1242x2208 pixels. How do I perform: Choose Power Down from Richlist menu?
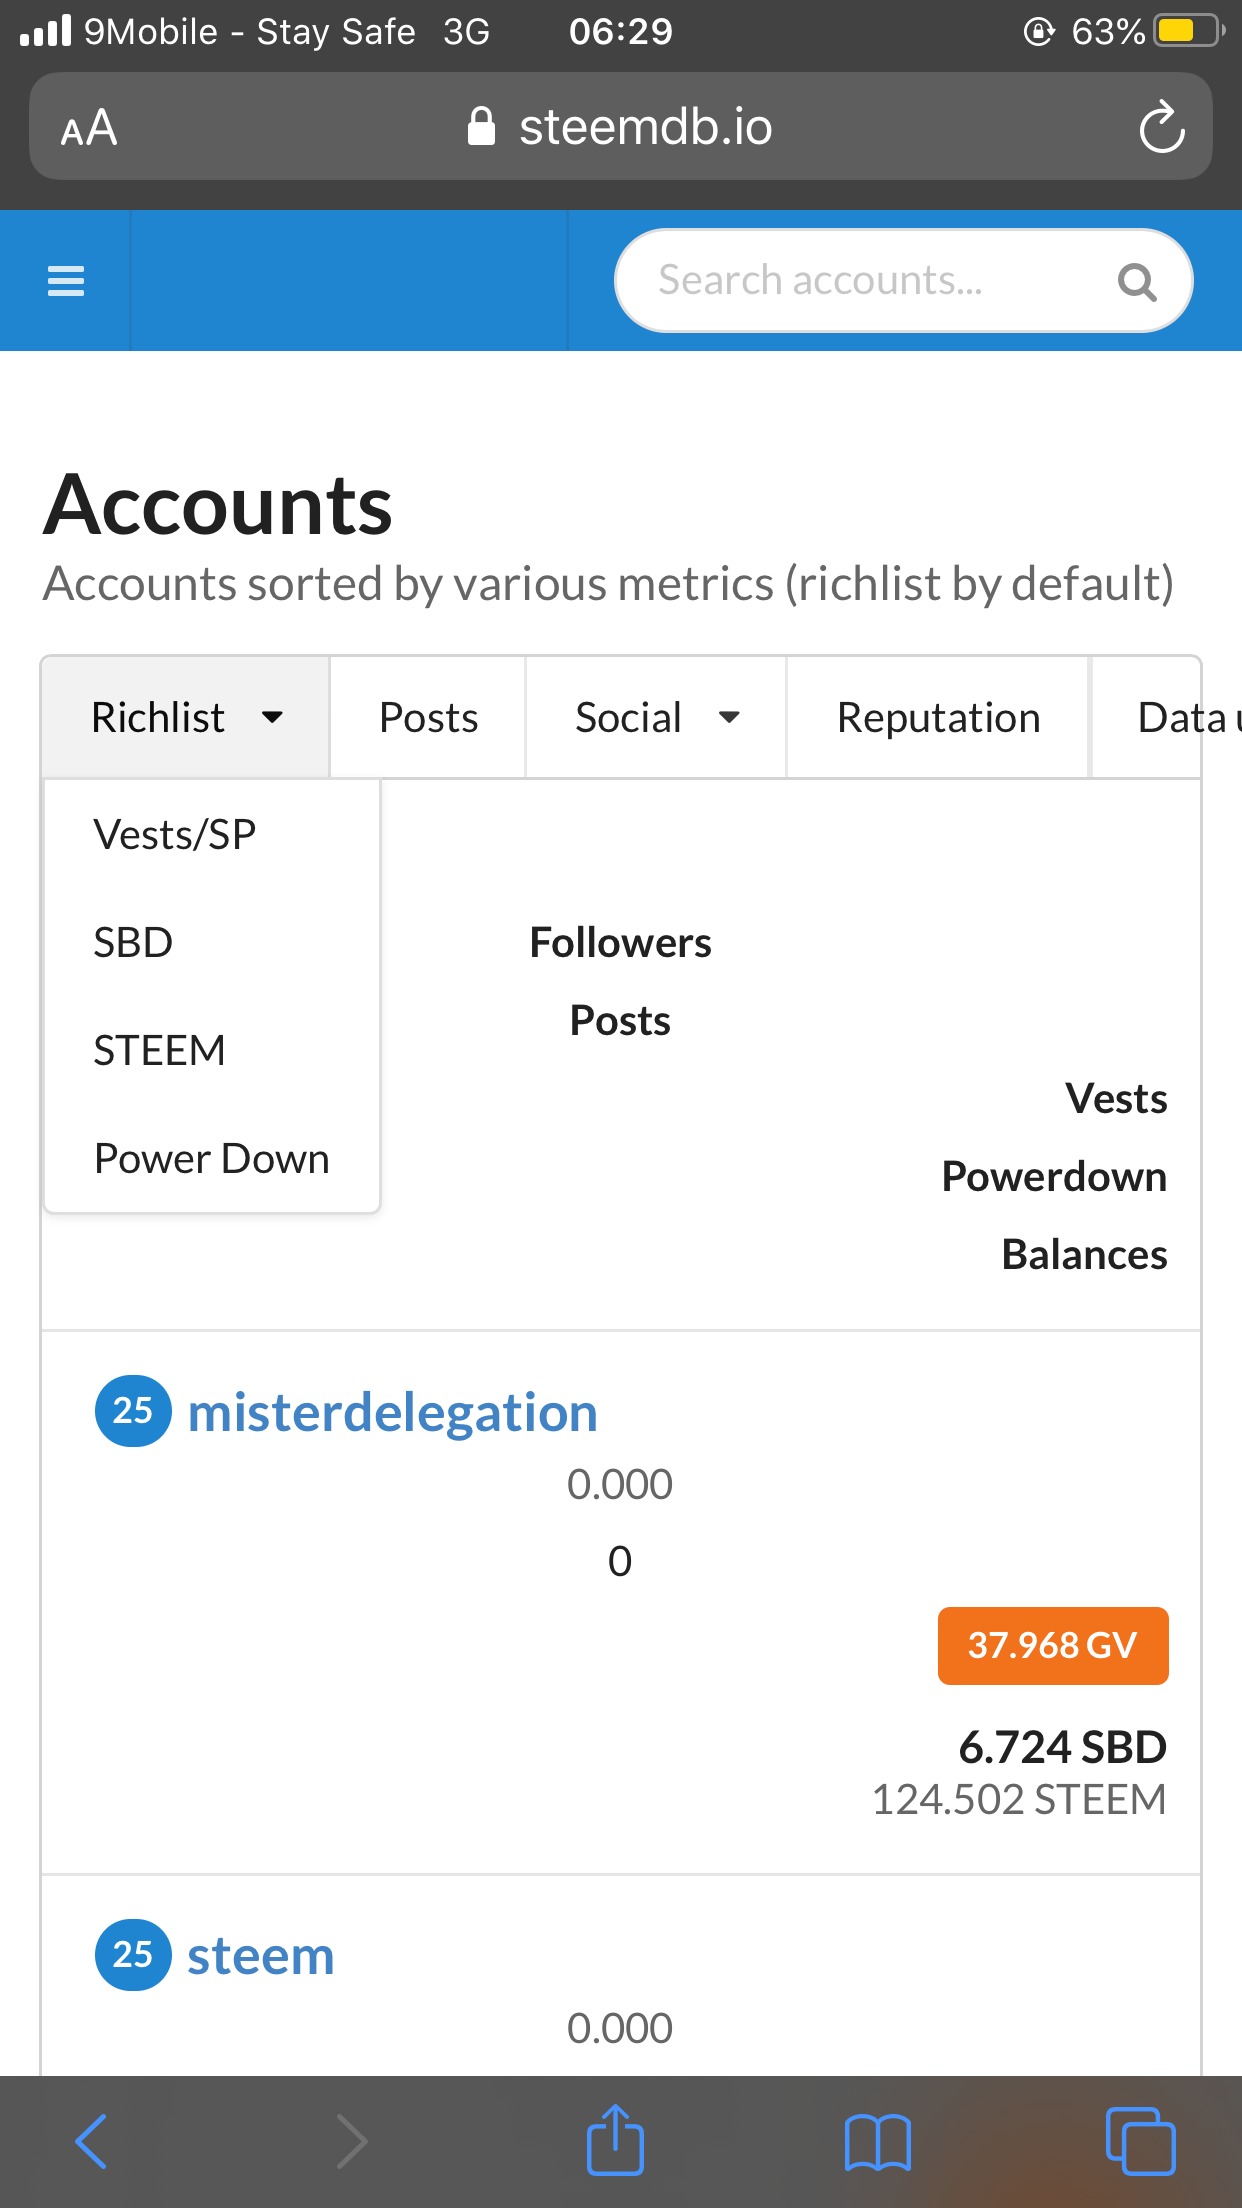[212, 1158]
